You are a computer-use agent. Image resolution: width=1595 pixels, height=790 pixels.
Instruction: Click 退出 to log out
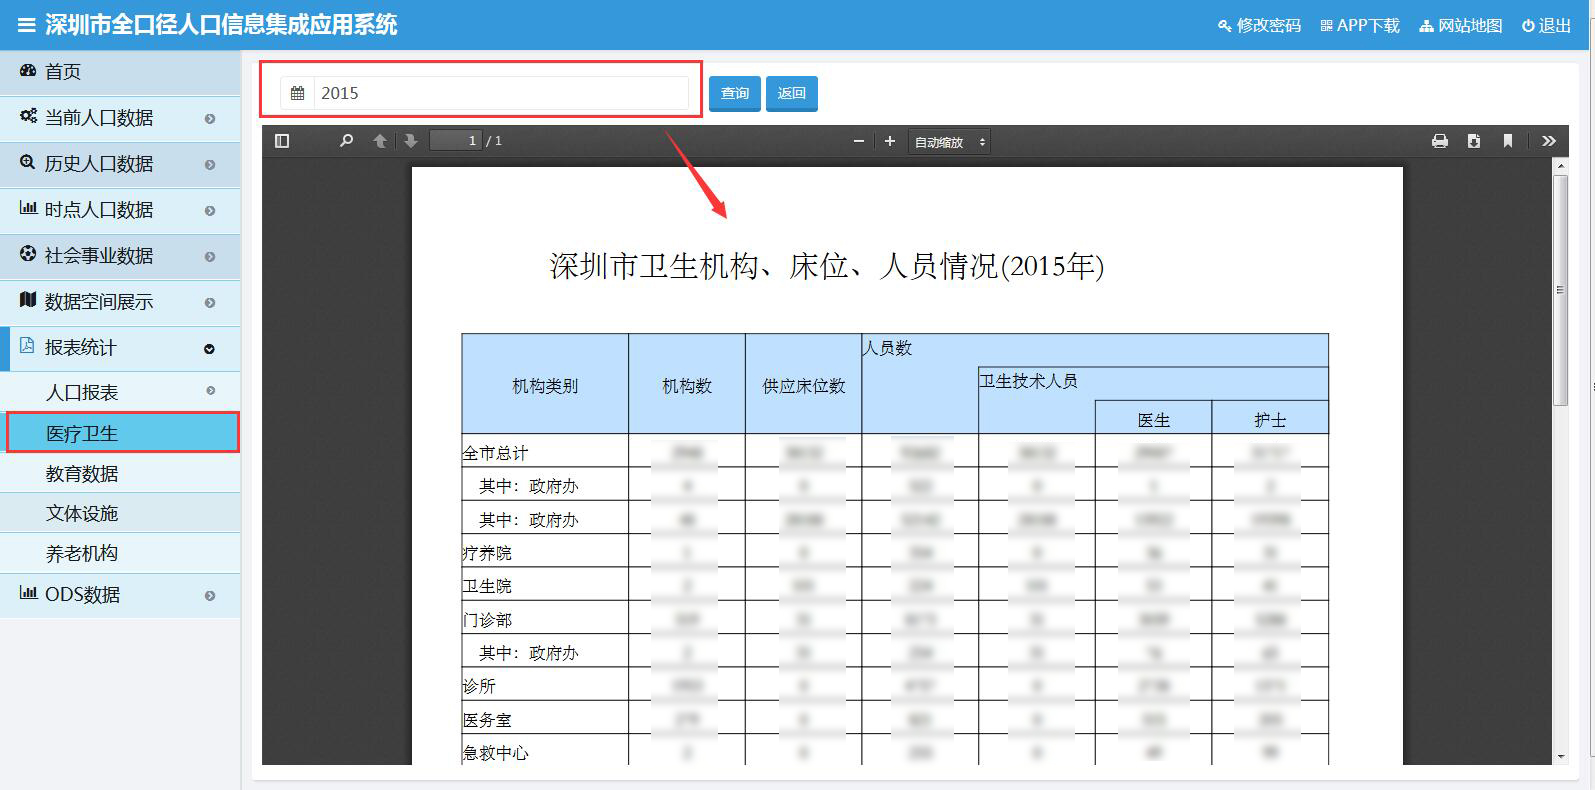point(1546,25)
